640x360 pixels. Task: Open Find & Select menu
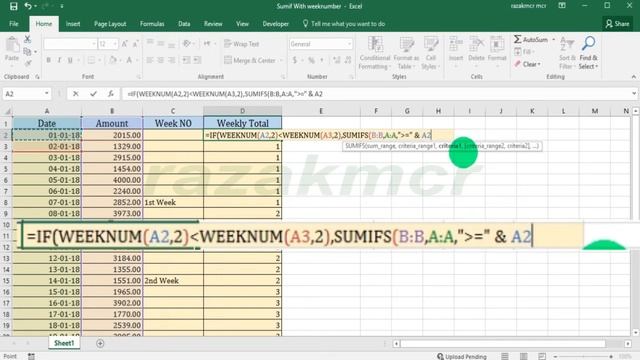coord(588,53)
